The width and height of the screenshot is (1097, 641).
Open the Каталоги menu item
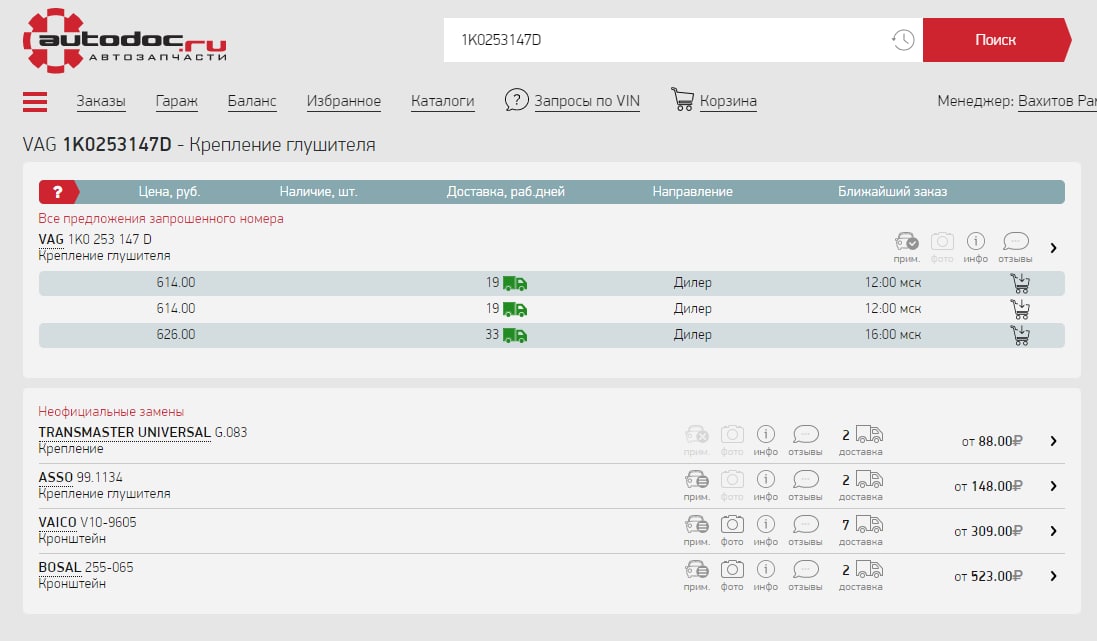[442, 101]
